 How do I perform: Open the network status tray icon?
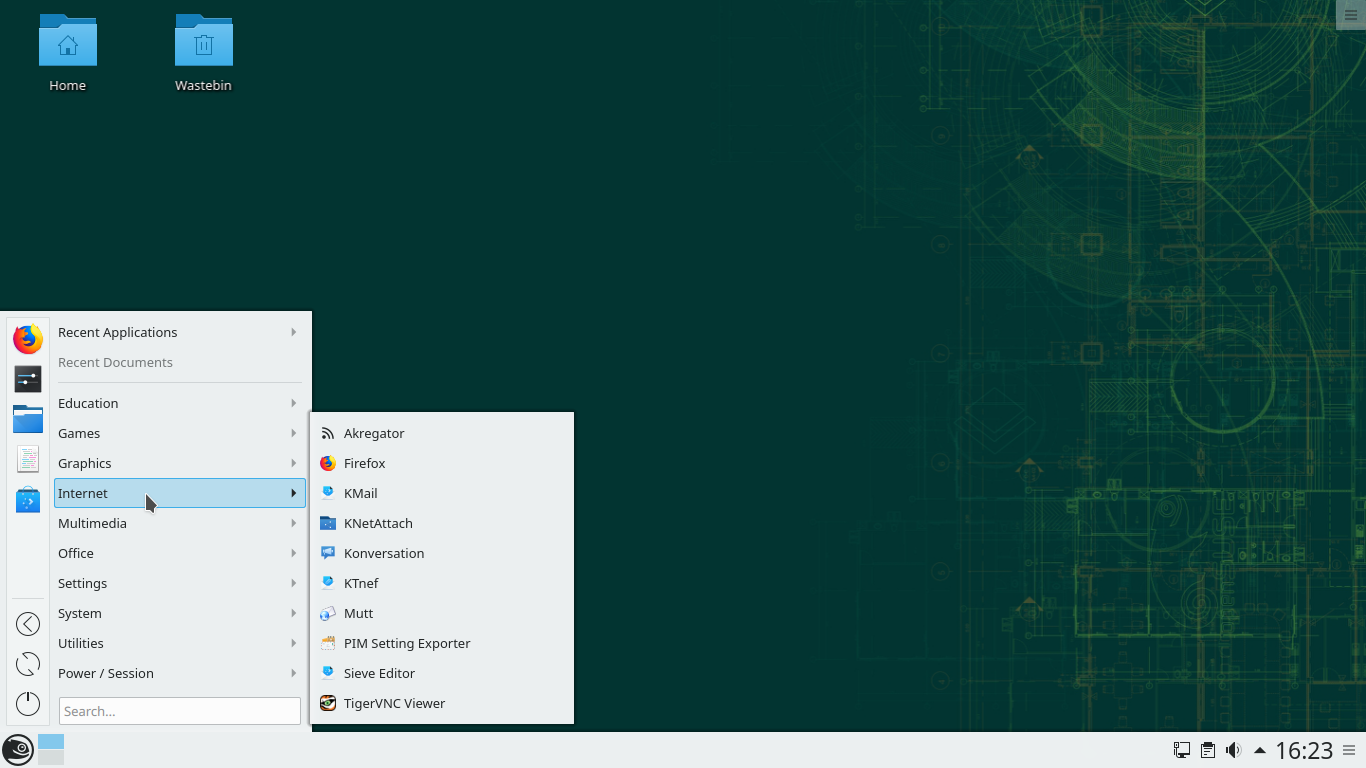pyautogui.click(x=1181, y=749)
